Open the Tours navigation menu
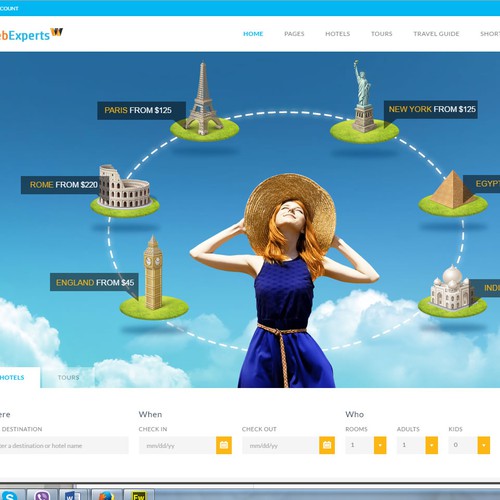500x500 pixels. [x=382, y=34]
